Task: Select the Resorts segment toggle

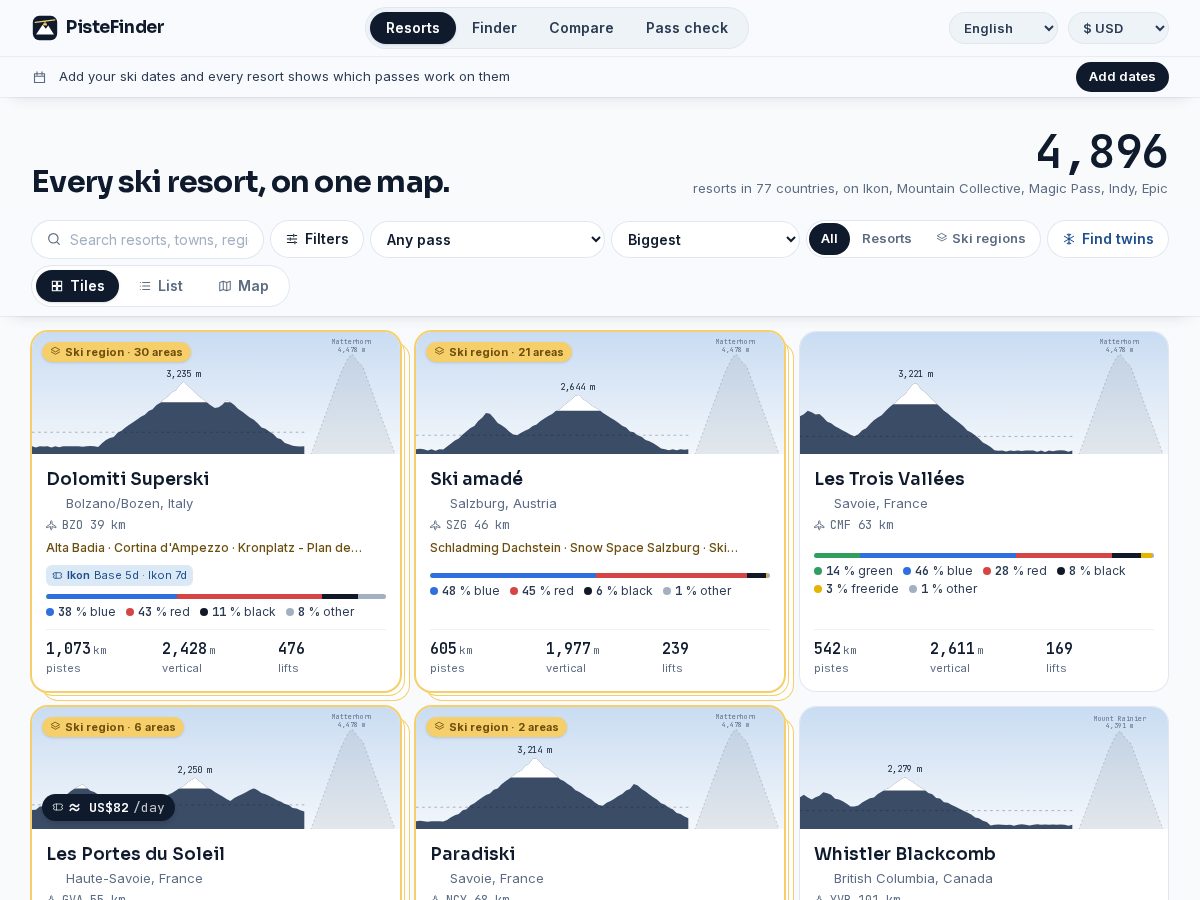Action: click(887, 239)
